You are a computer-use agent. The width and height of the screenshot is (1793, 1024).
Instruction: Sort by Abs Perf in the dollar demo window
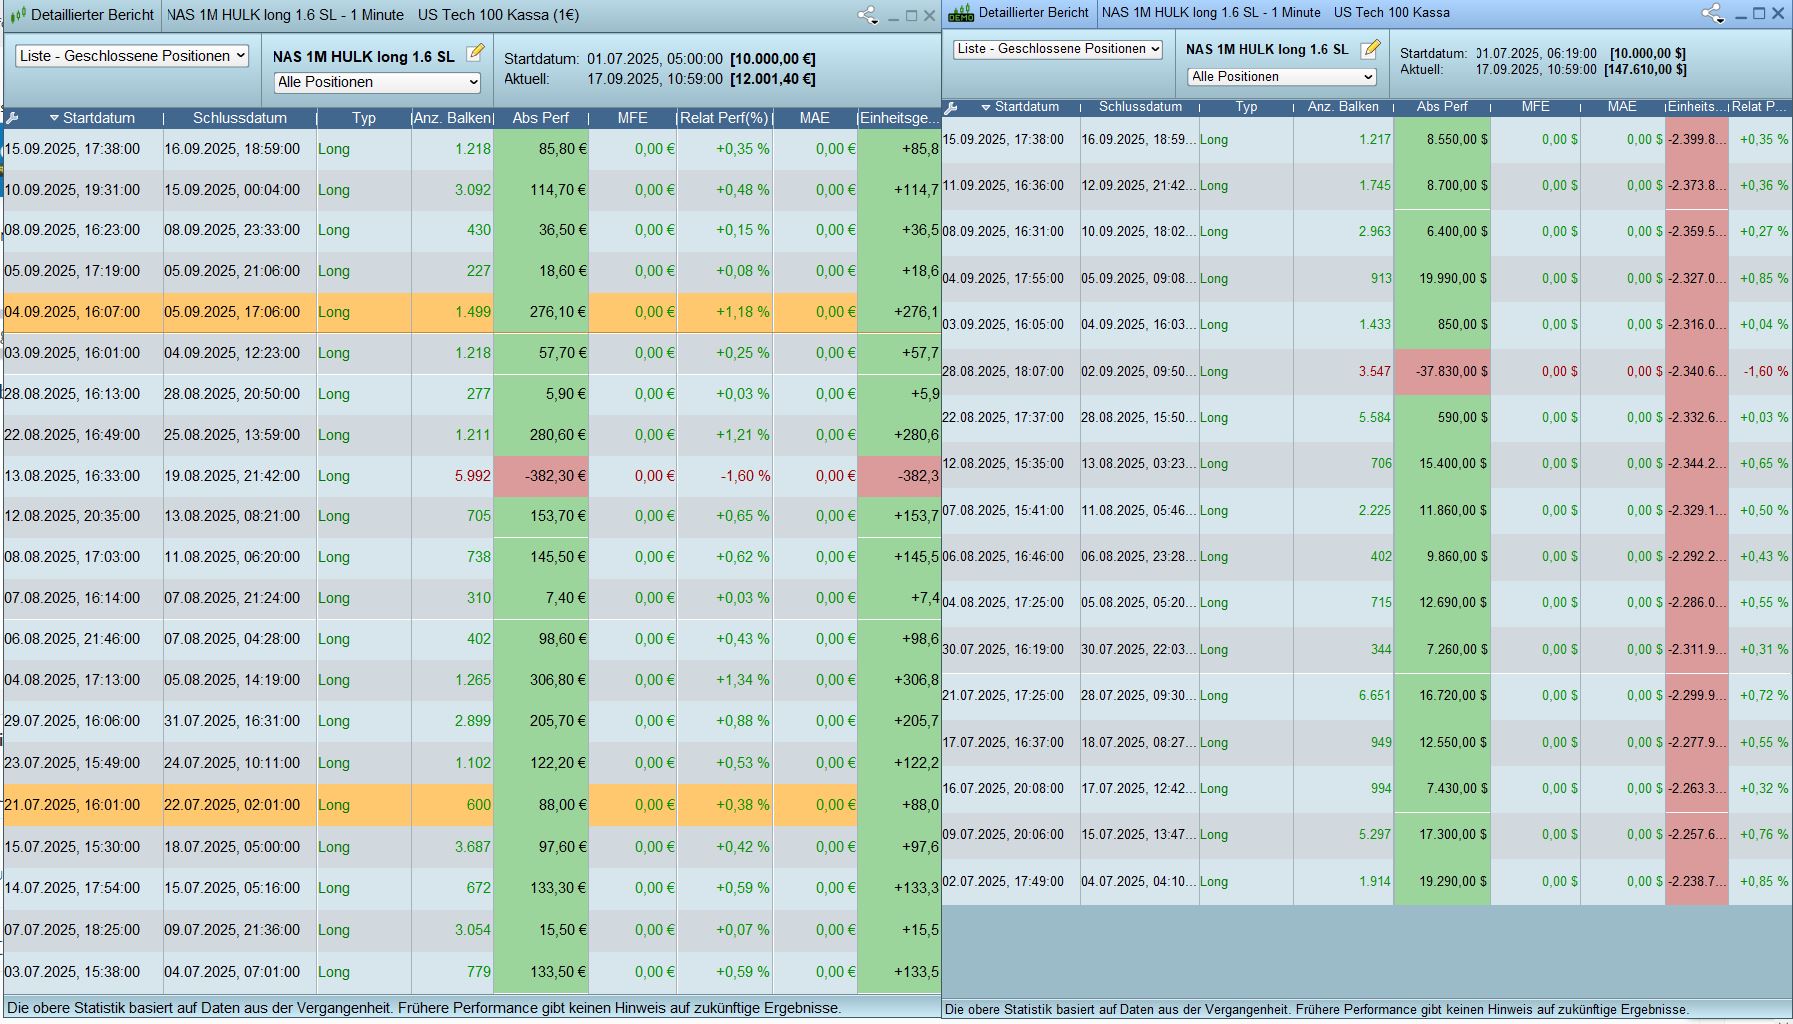1442,107
